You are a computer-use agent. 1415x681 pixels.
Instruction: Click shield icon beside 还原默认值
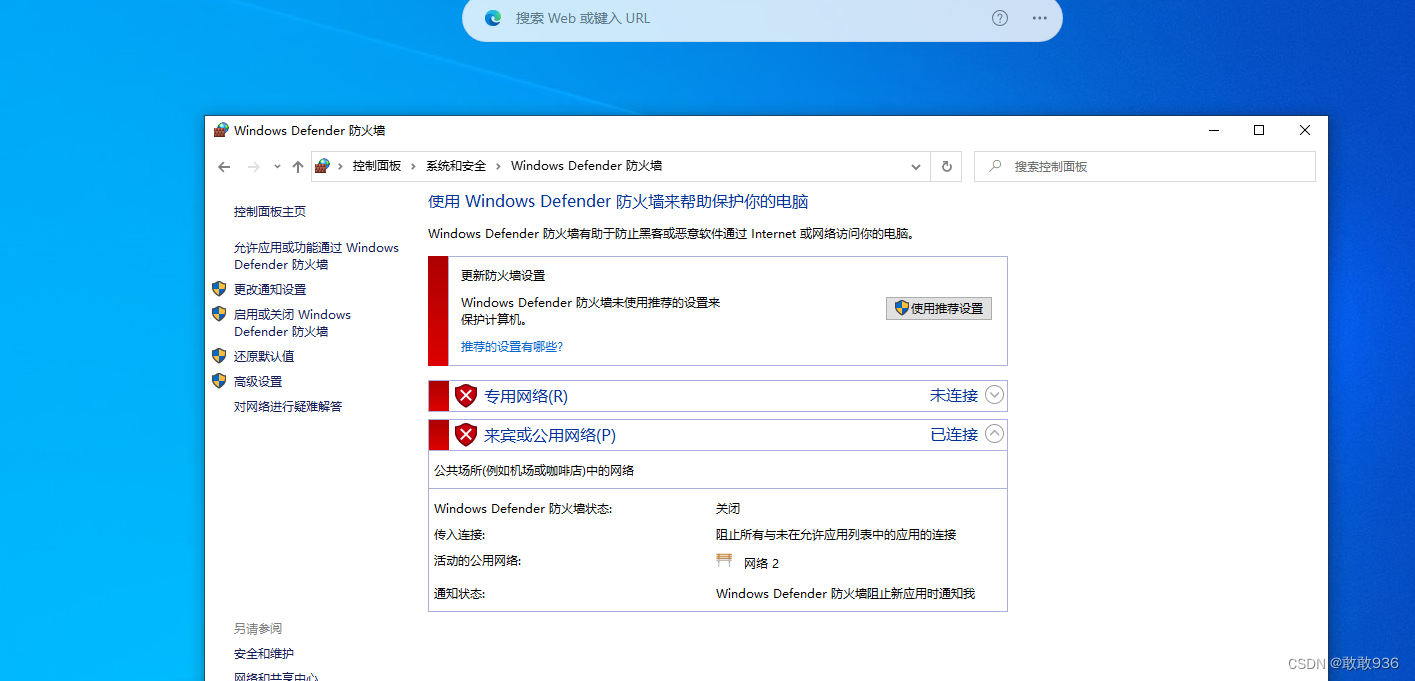(x=219, y=356)
